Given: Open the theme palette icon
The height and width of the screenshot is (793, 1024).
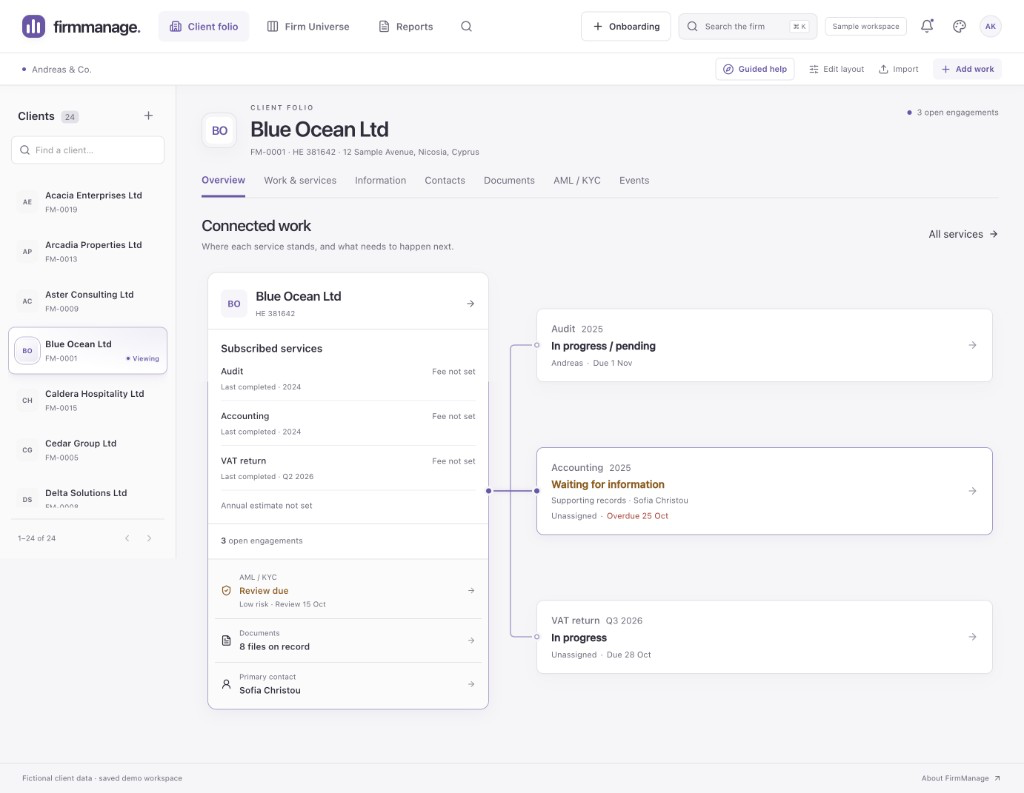Looking at the screenshot, I should [x=959, y=27].
